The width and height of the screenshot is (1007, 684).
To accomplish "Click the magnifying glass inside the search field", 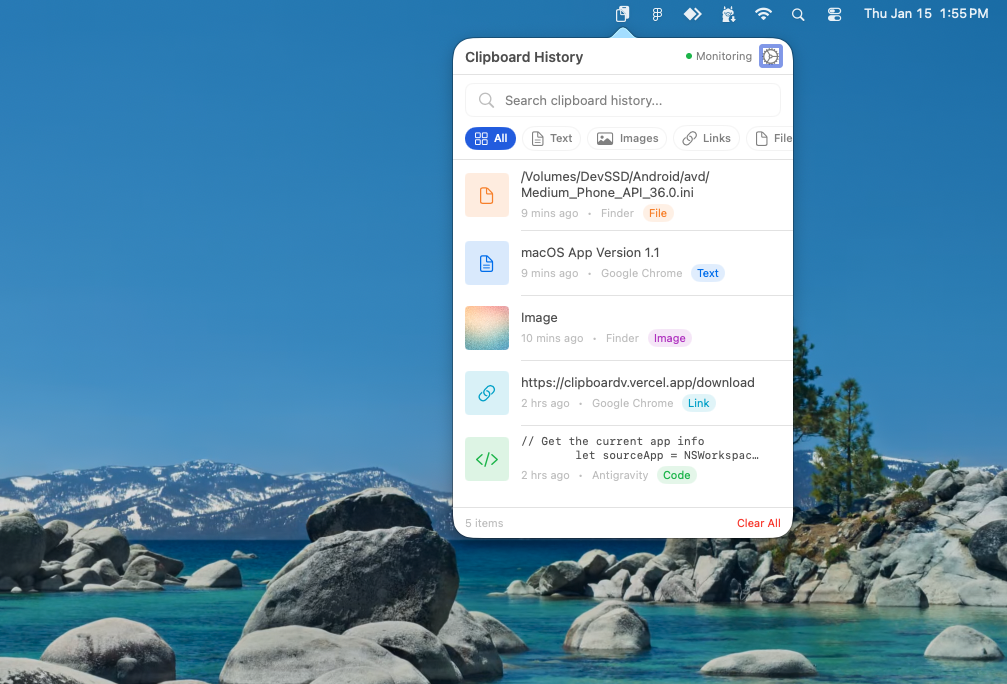I will pyautogui.click(x=486, y=100).
